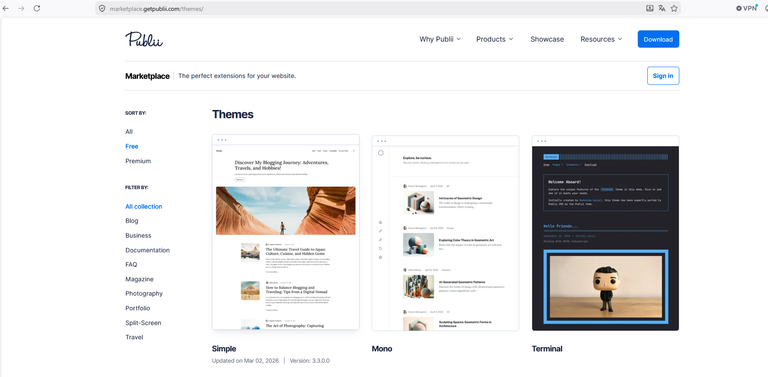
Task: Sort themes by Premium
Action: coord(138,161)
